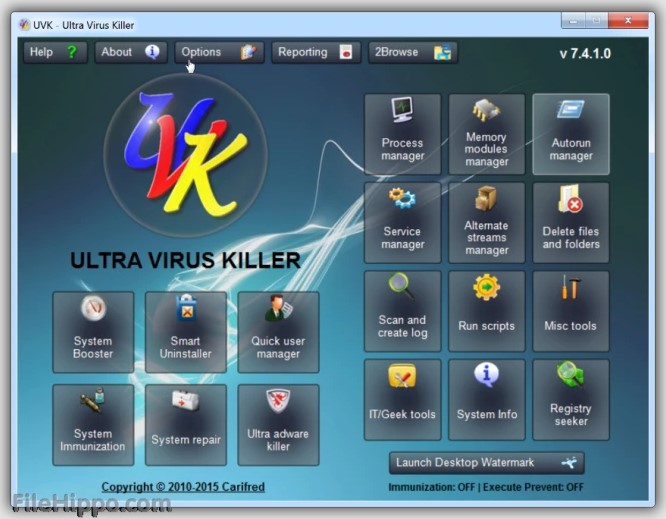
Task: Start System repair
Action: pos(186,425)
